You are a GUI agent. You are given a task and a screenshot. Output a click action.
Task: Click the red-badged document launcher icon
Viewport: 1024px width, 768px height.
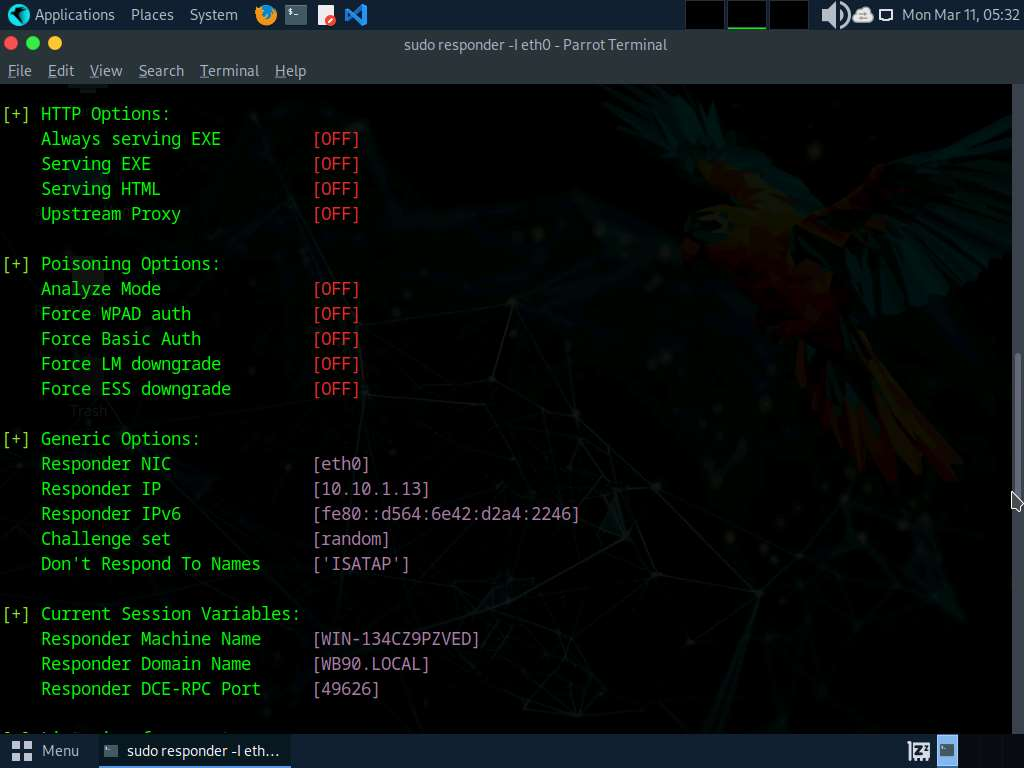326,15
